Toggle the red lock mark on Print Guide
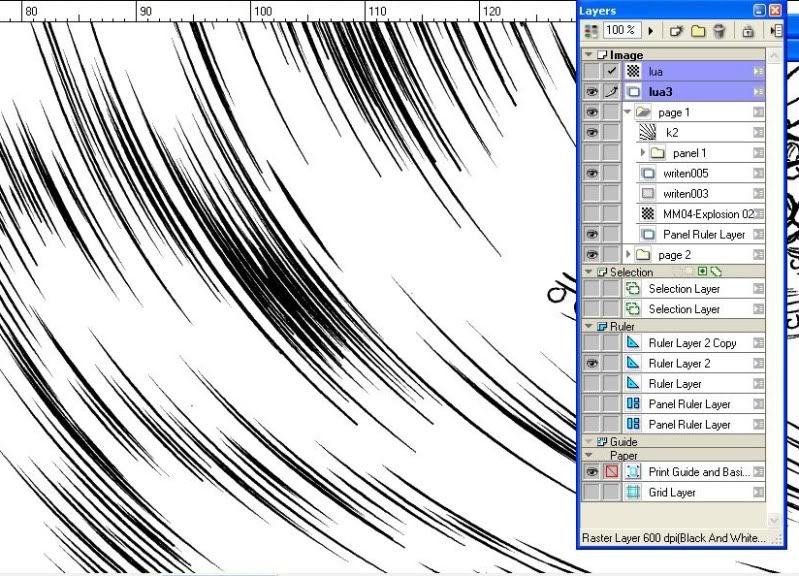799x576 pixels. click(611, 472)
